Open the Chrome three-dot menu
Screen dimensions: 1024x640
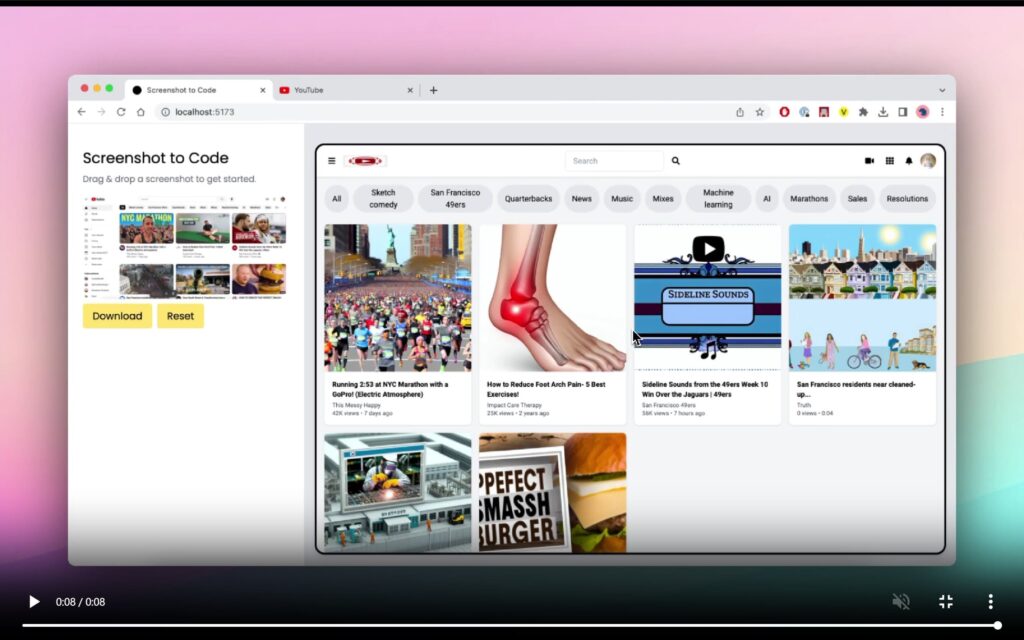coord(942,112)
